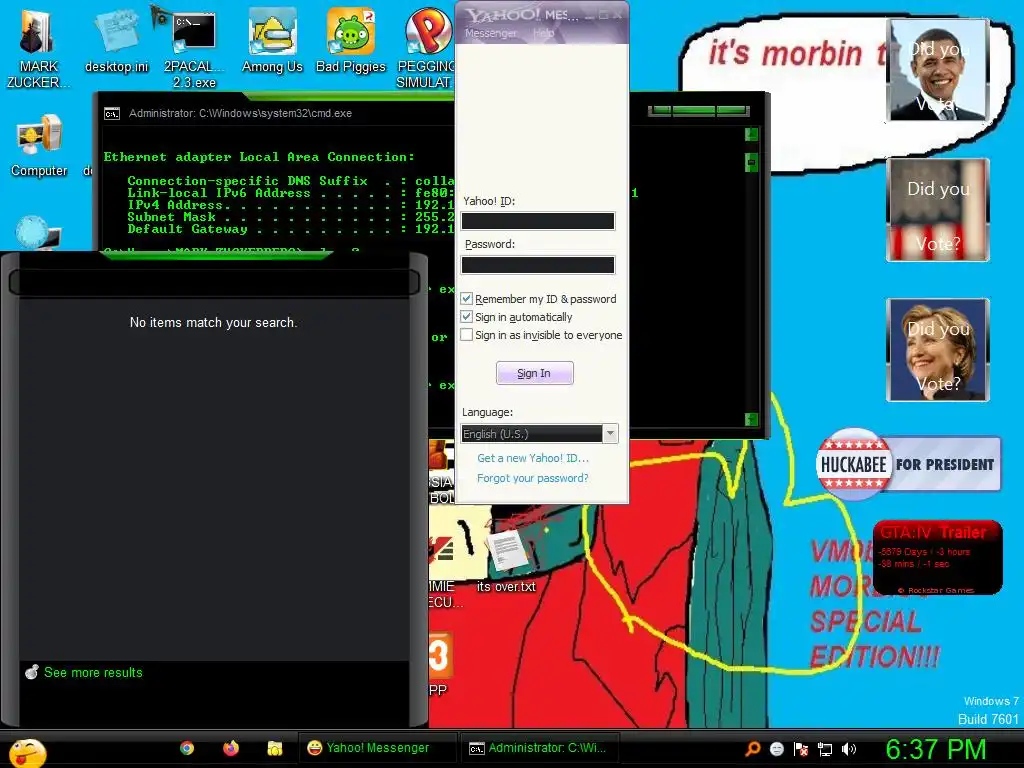Switch to the Administrator cmd taskbar button
Screen dimensions: 1024x768
pos(539,748)
